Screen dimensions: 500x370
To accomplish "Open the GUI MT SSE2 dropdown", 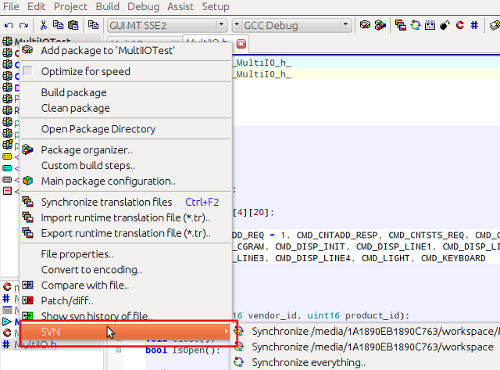I will 167,25.
